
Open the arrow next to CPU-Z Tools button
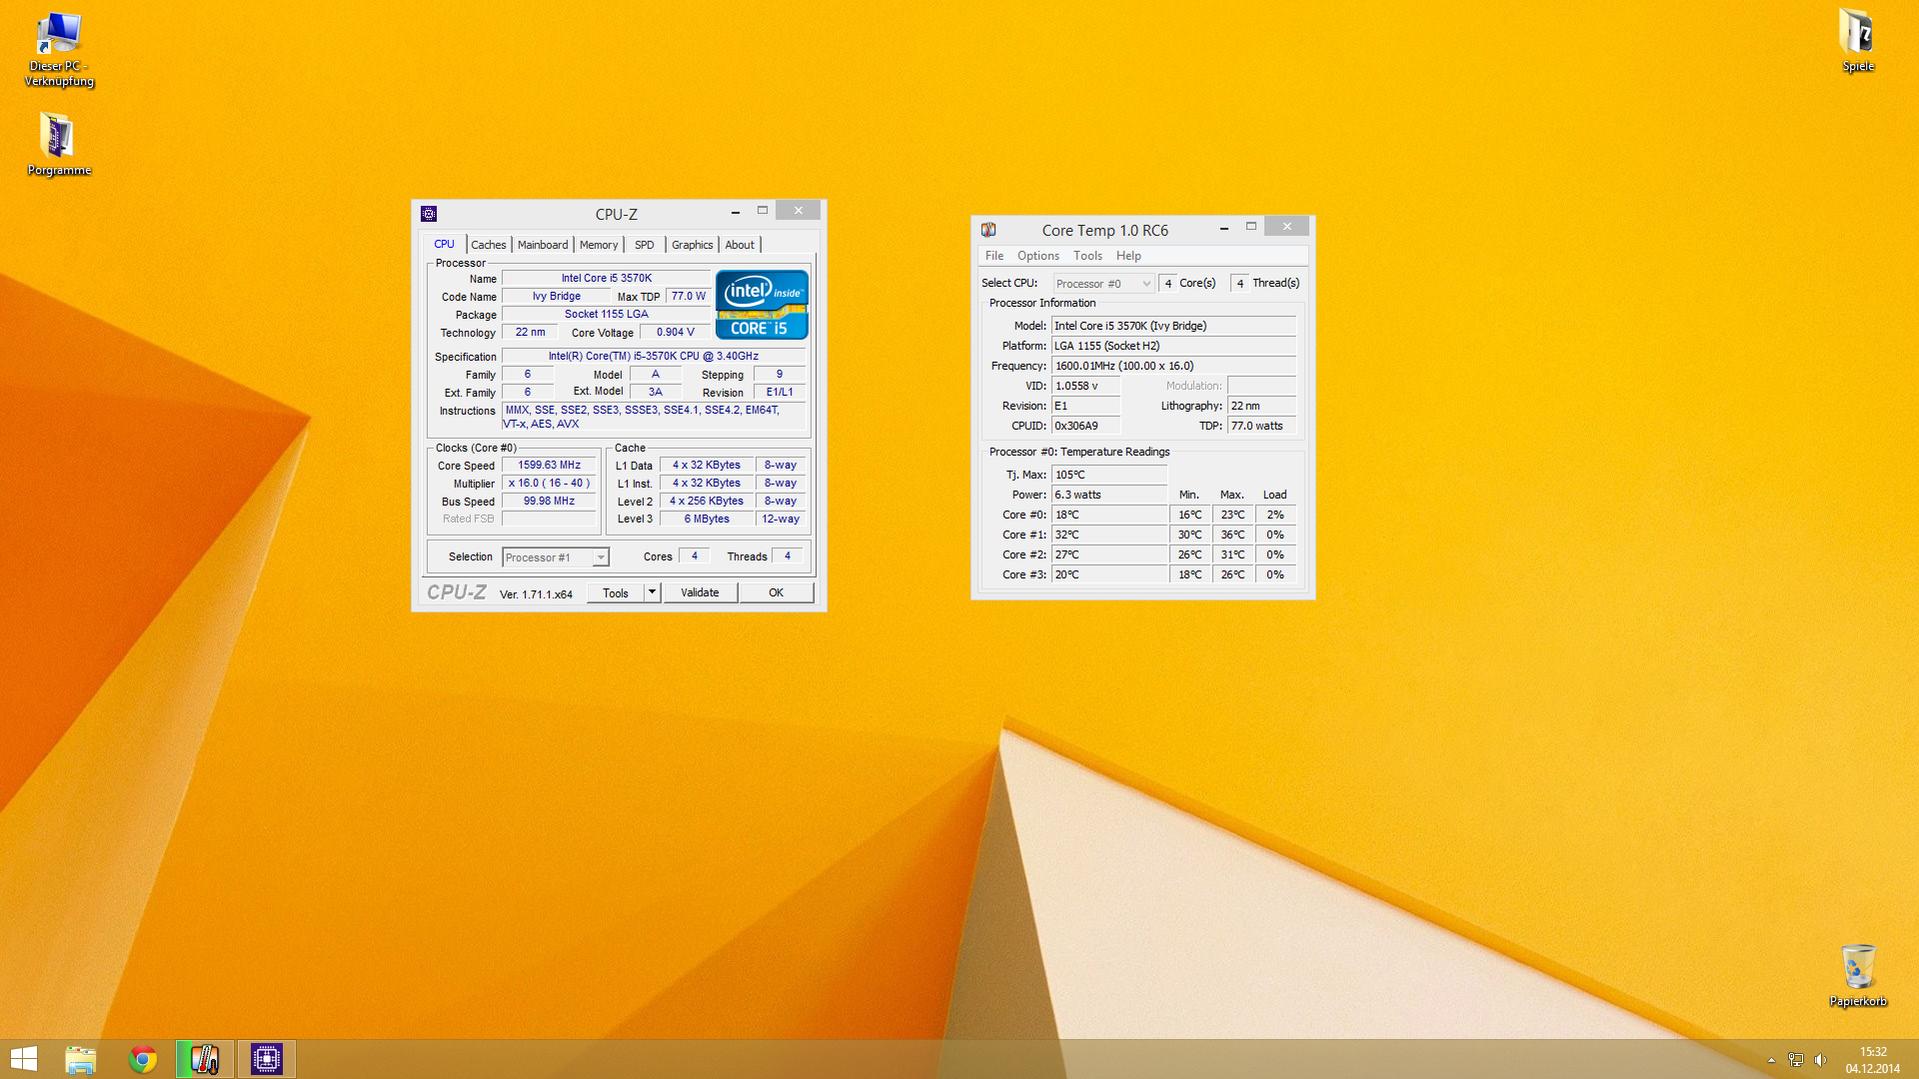click(x=652, y=593)
